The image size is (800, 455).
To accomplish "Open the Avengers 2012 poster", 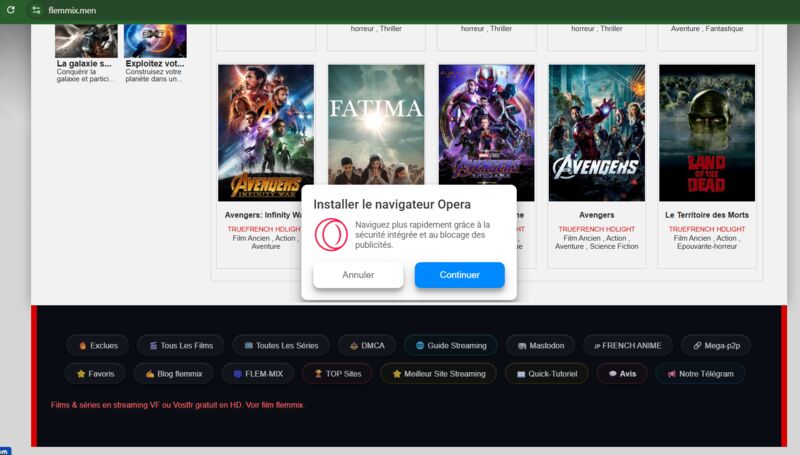I will point(596,133).
